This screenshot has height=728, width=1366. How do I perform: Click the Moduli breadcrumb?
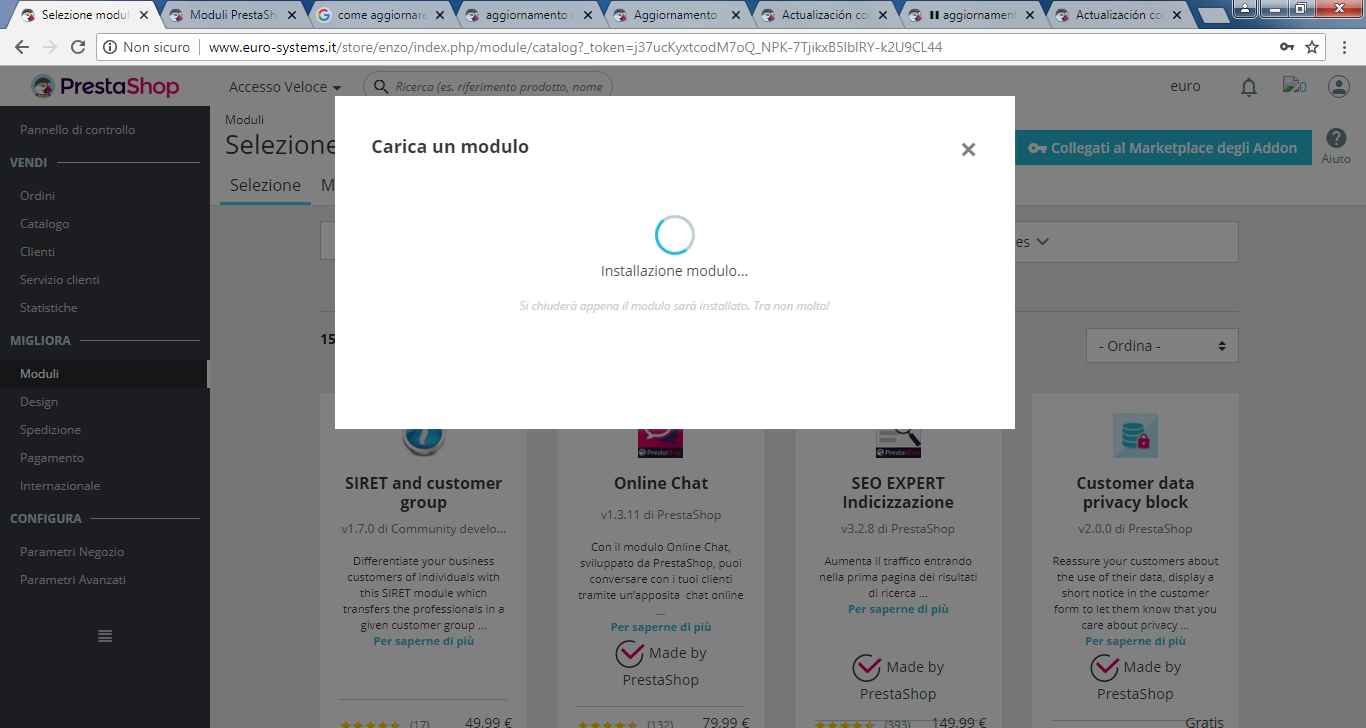(244, 120)
